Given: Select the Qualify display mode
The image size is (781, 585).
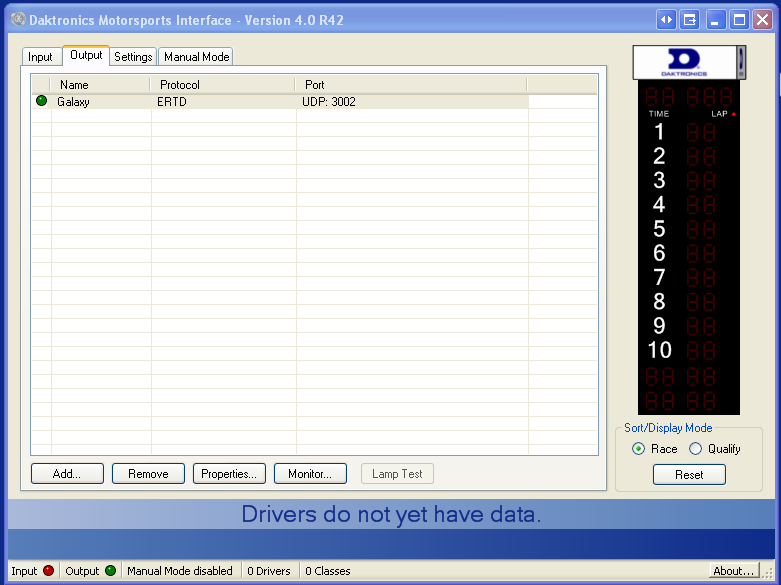Looking at the screenshot, I should coord(696,449).
